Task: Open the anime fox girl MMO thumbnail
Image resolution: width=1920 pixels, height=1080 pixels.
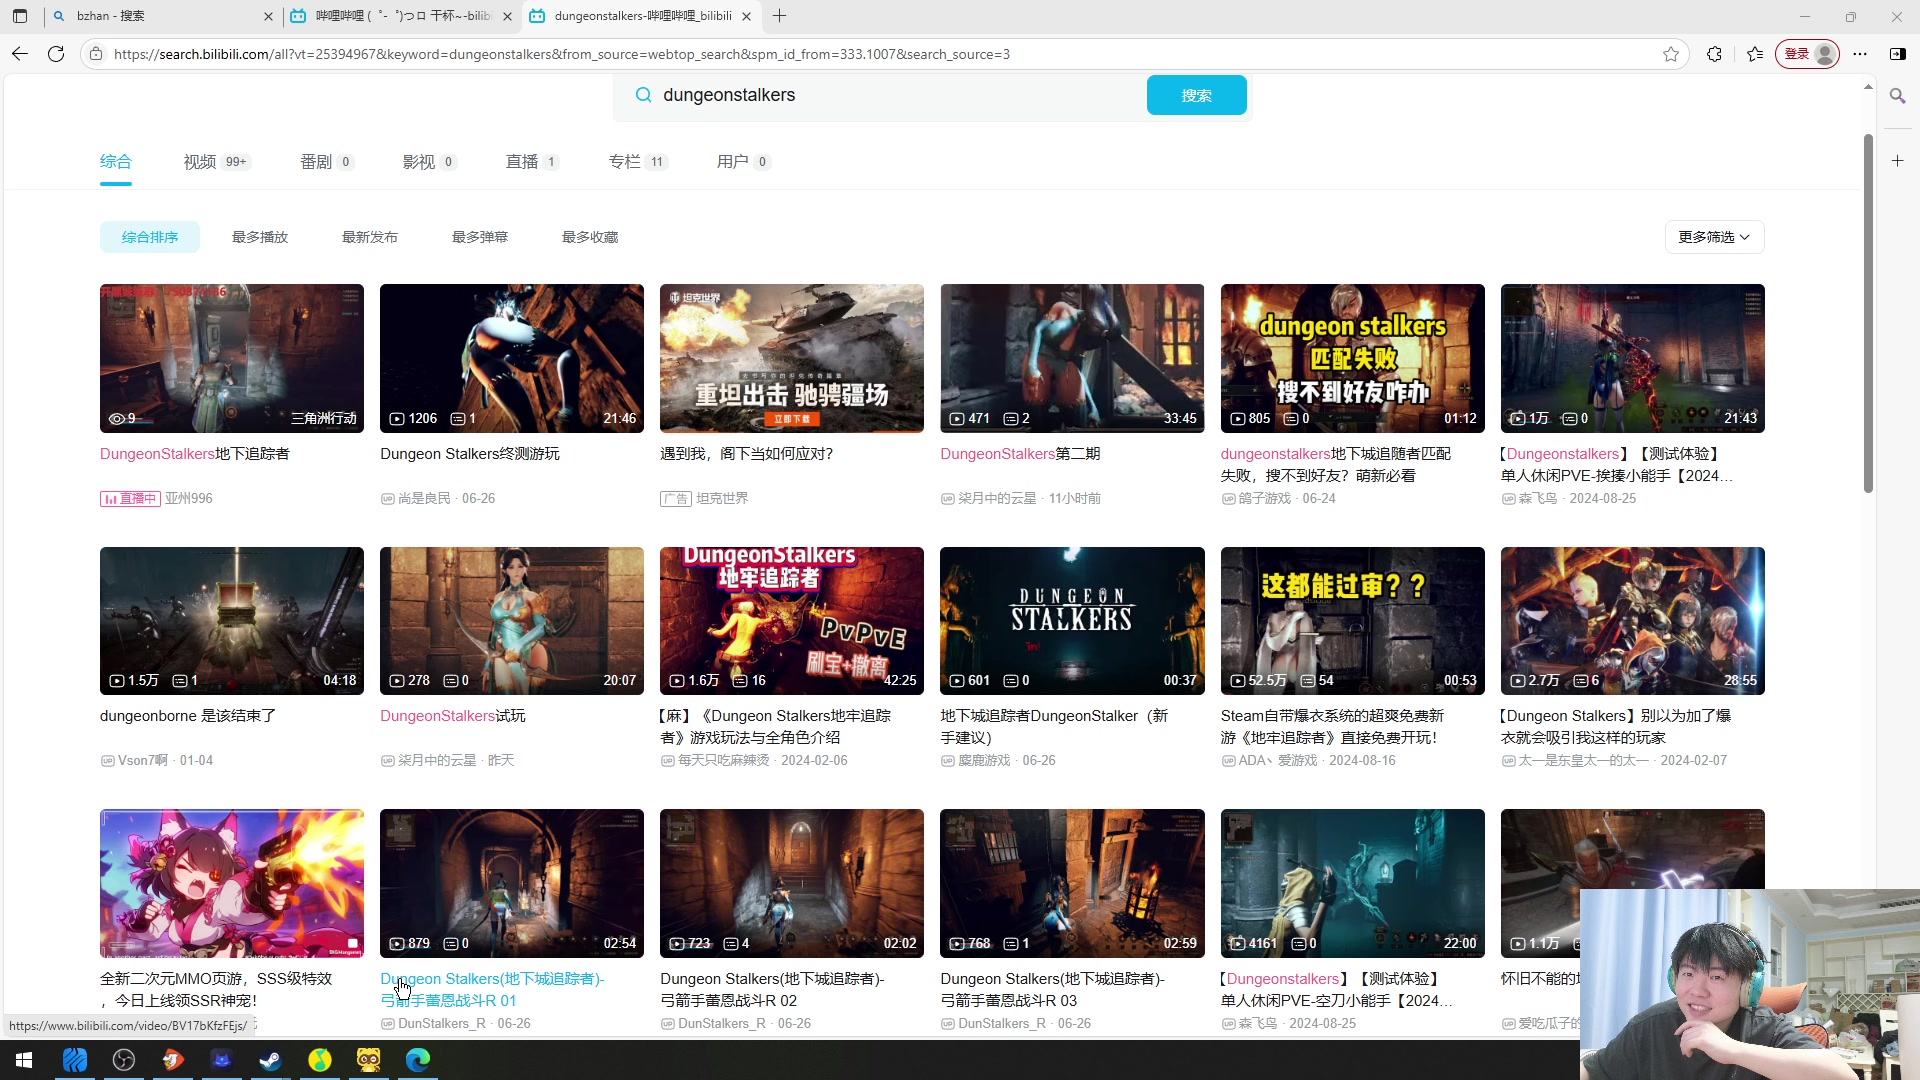Action: (x=232, y=883)
